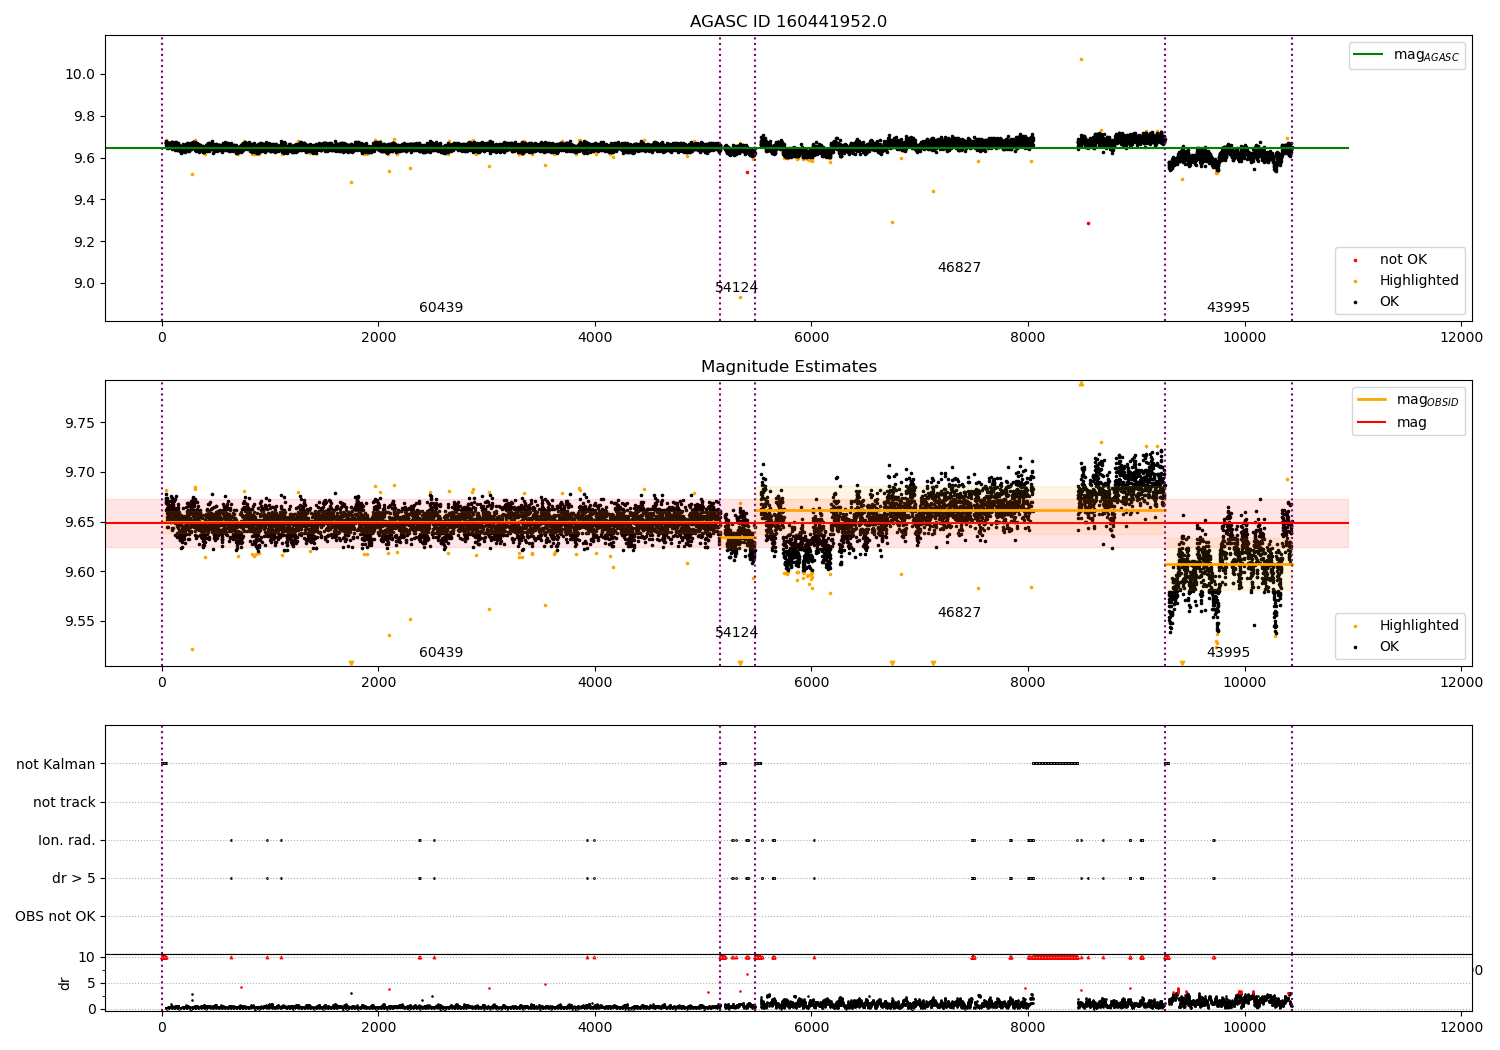This screenshot has width=1500, height=1050.
Task: Click the orange outlier point above 10.0 in top panel
Action: coord(1081,59)
